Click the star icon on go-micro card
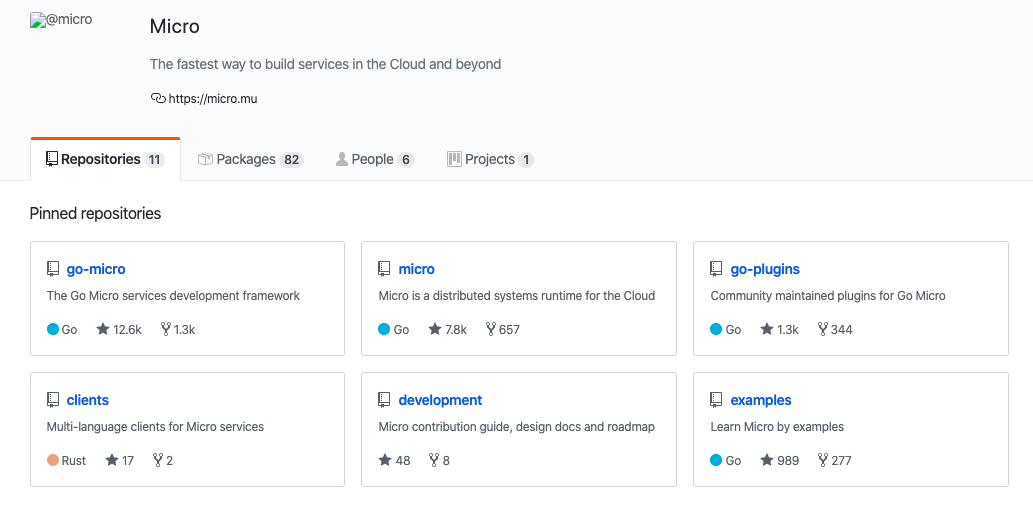Viewport: 1033px width, 512px height. pos(103,329)
